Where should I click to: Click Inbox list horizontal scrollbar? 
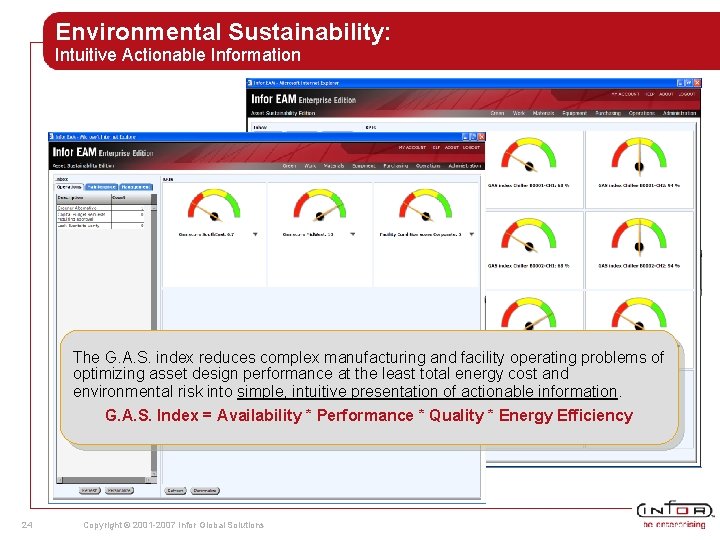pos(104,480)
